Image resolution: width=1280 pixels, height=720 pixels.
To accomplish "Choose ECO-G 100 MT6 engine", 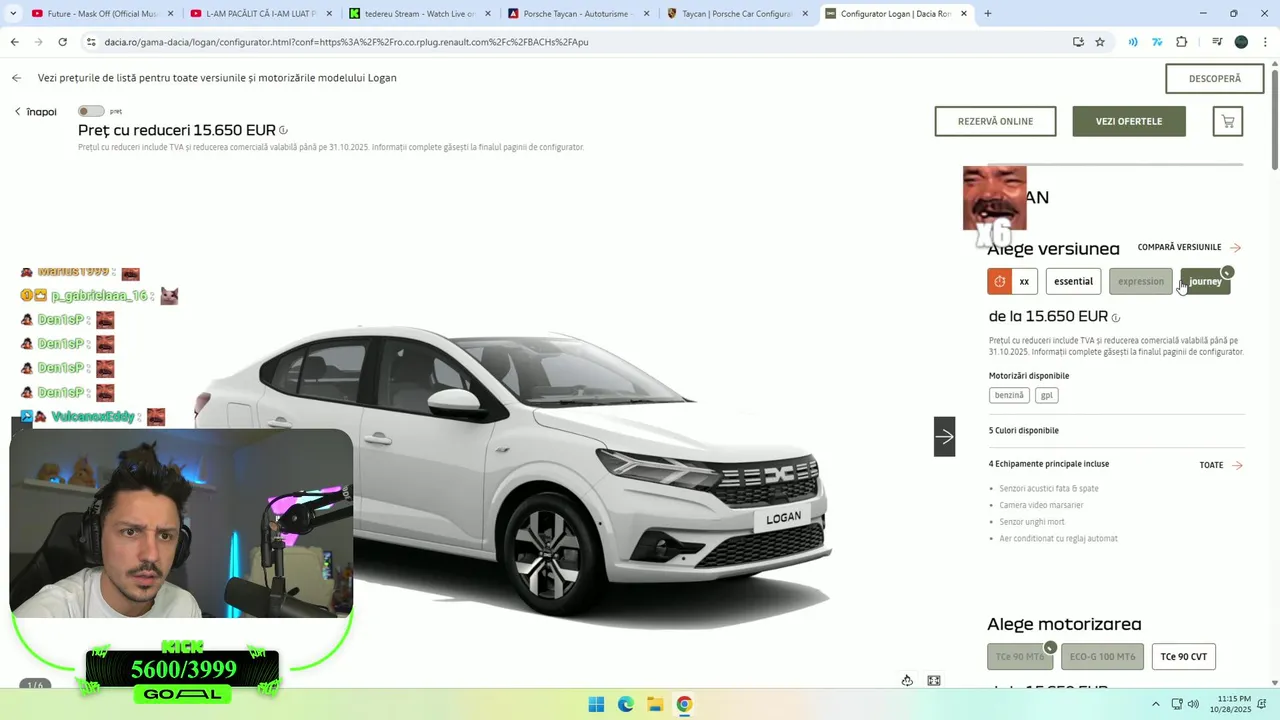I will tap(1102, 657).
